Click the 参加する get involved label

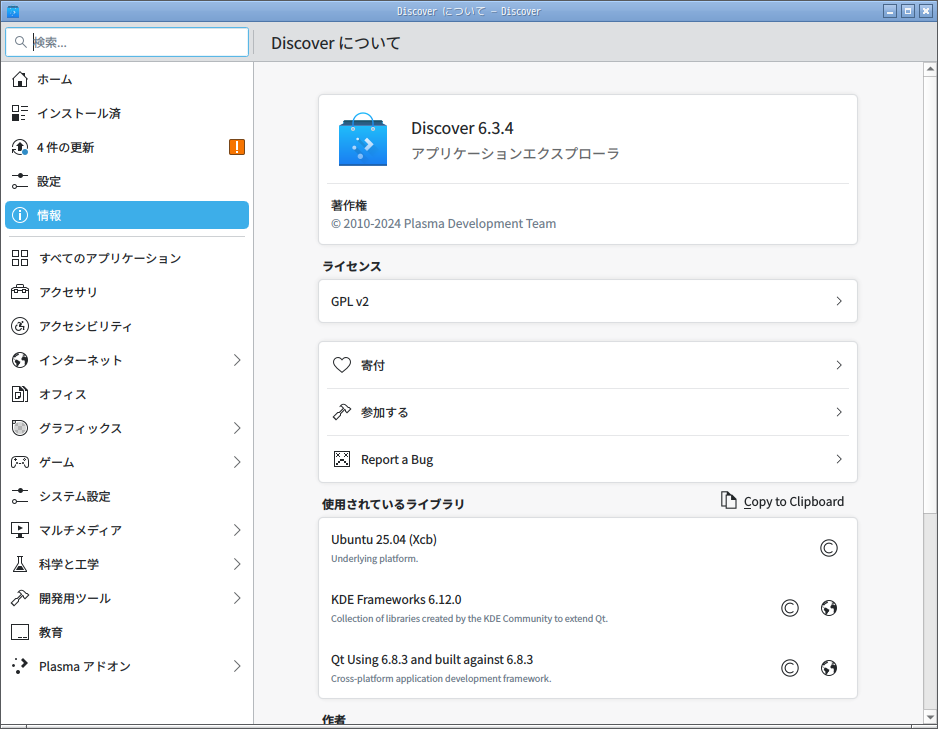pyautogui.click(x=385, y=412)
